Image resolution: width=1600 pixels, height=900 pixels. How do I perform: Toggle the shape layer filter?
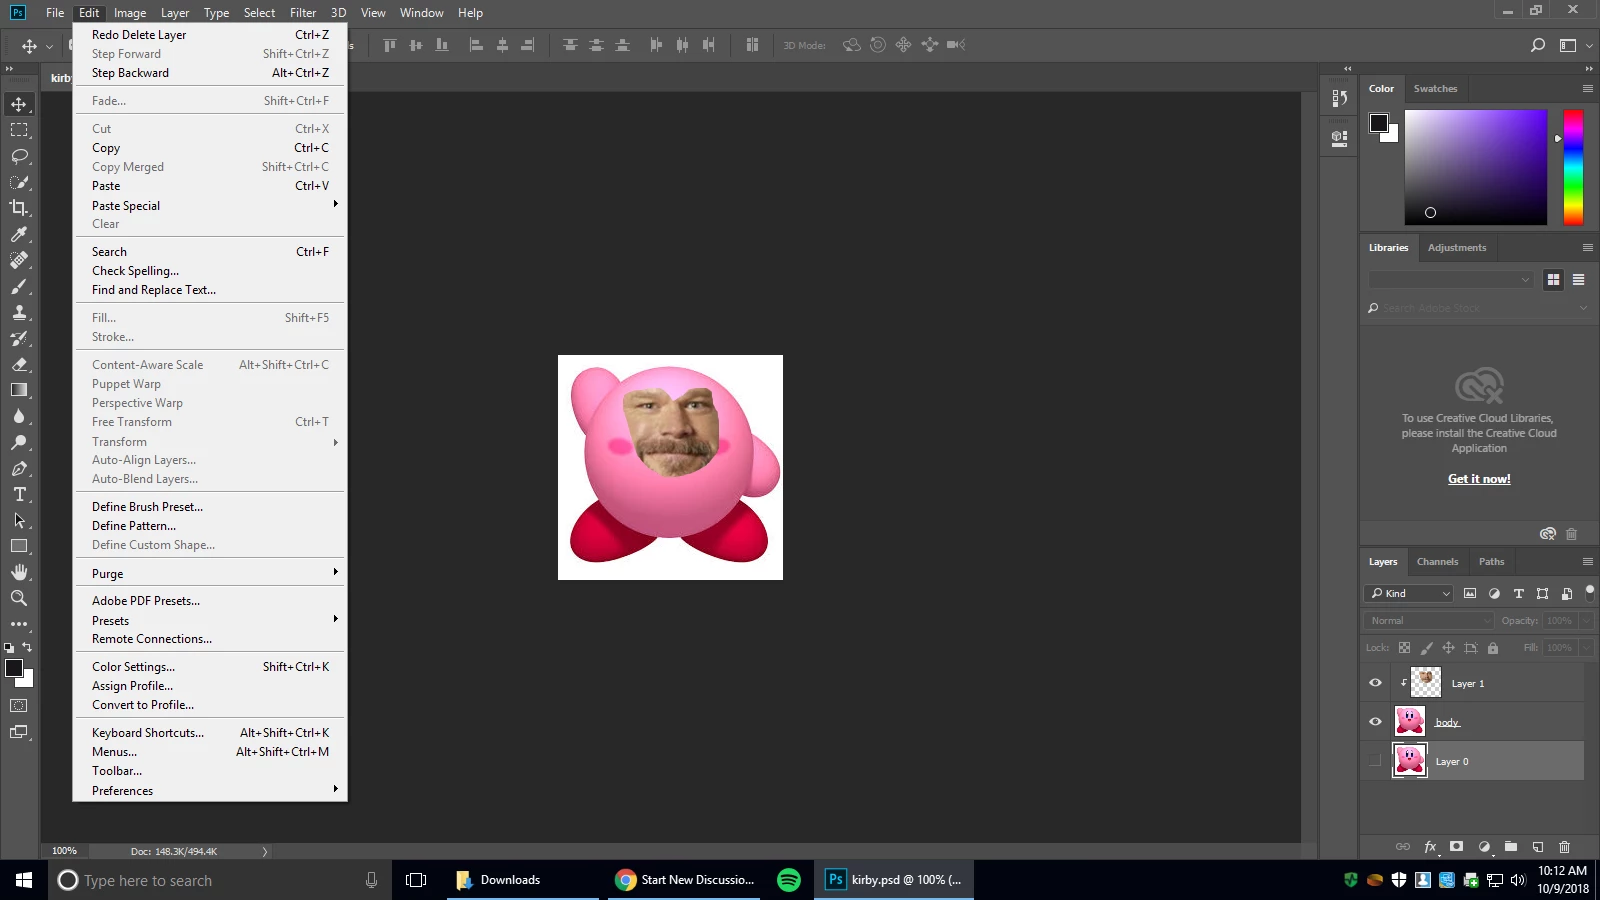pyautogui.click(x=1542, y=593)
